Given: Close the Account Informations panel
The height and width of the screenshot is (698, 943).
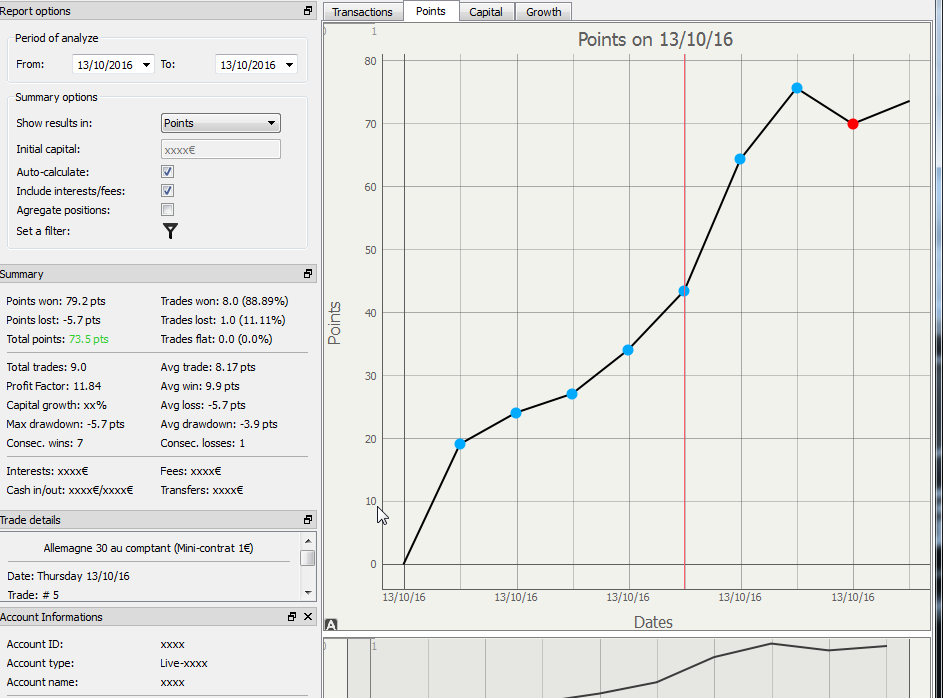Looking at the screenshot, I should [308, 616].
